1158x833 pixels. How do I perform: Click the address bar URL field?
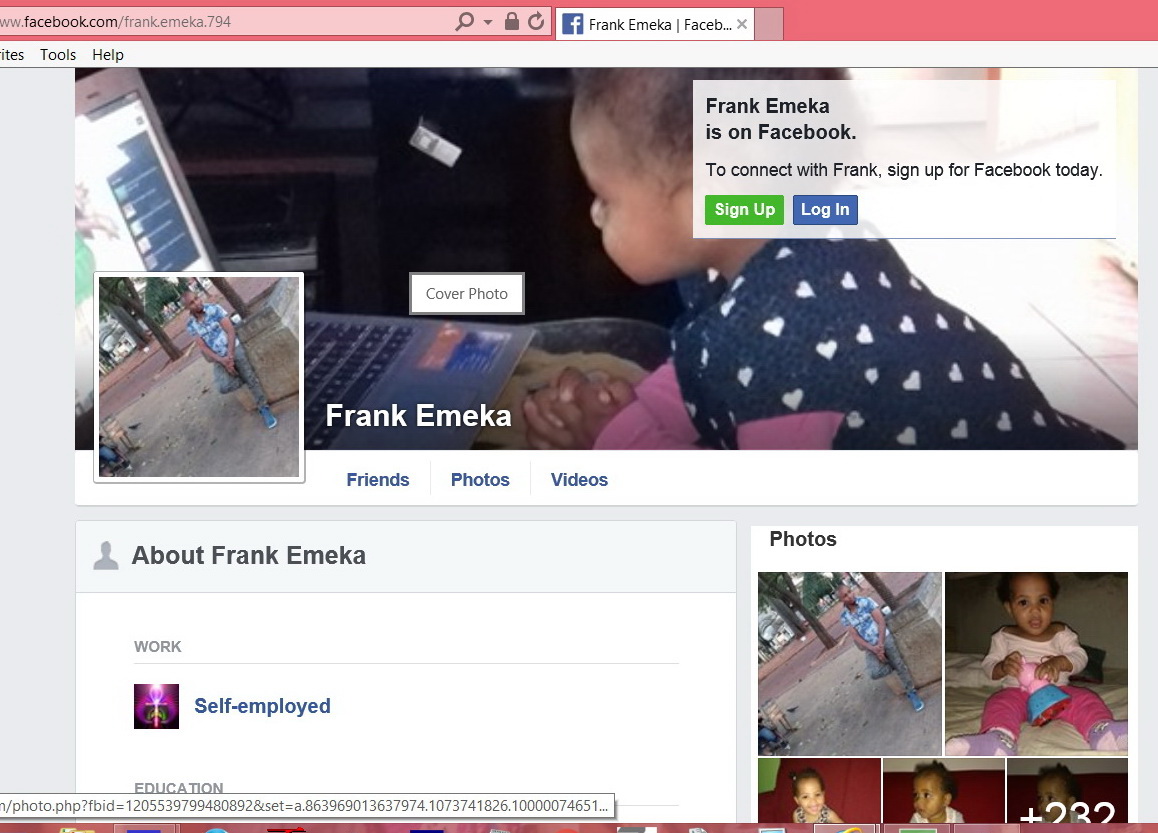point(220,22)
